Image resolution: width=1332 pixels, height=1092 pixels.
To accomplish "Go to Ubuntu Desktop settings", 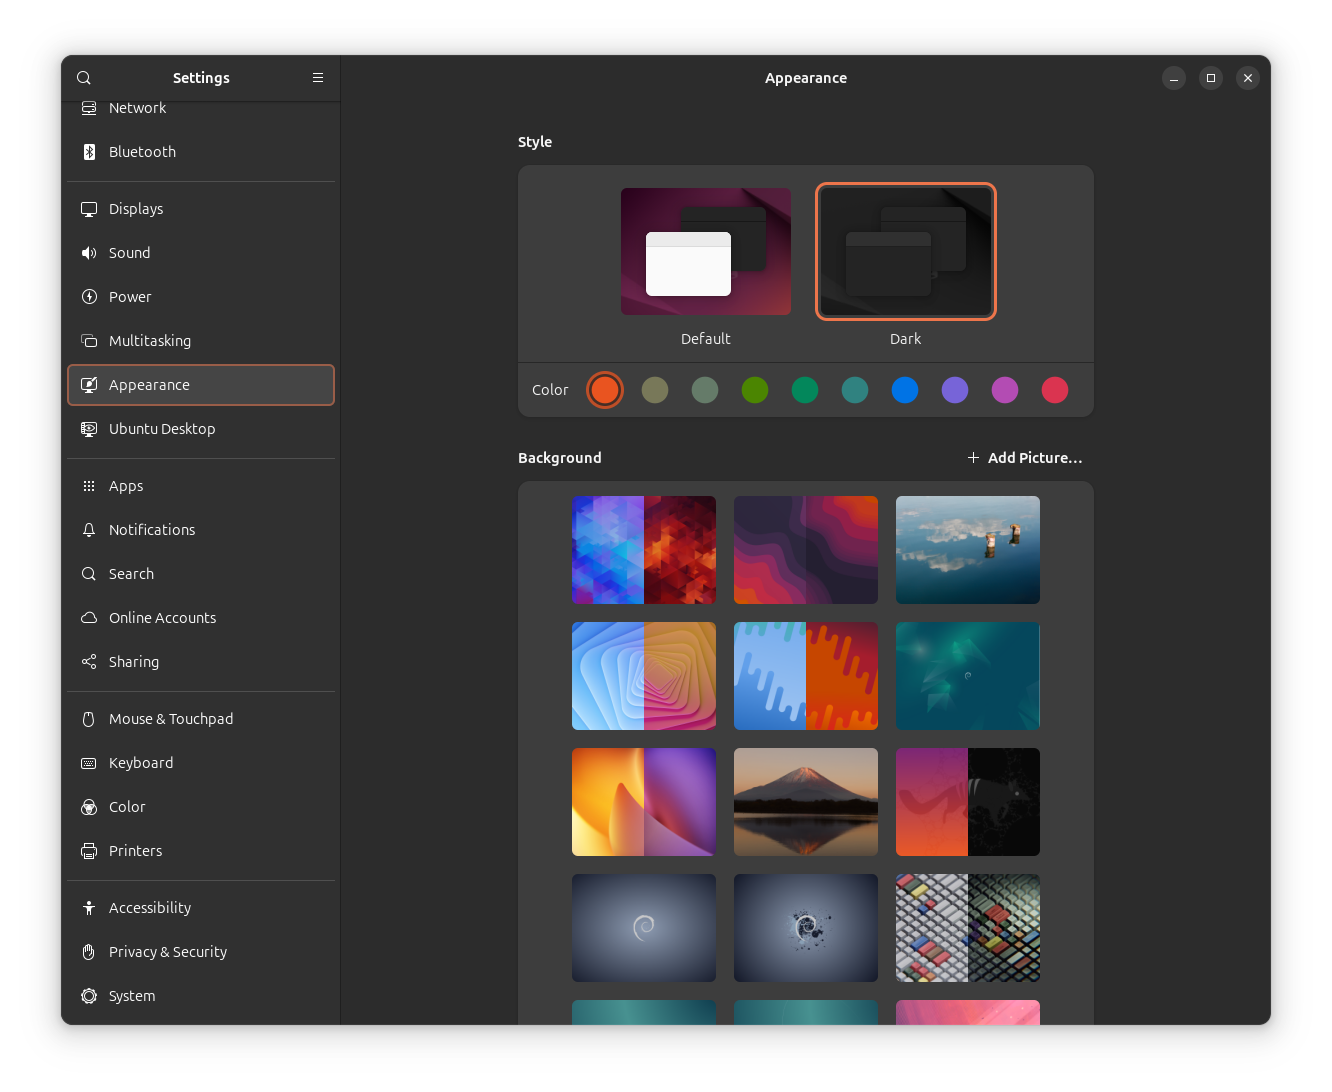I will click(162, 429).
